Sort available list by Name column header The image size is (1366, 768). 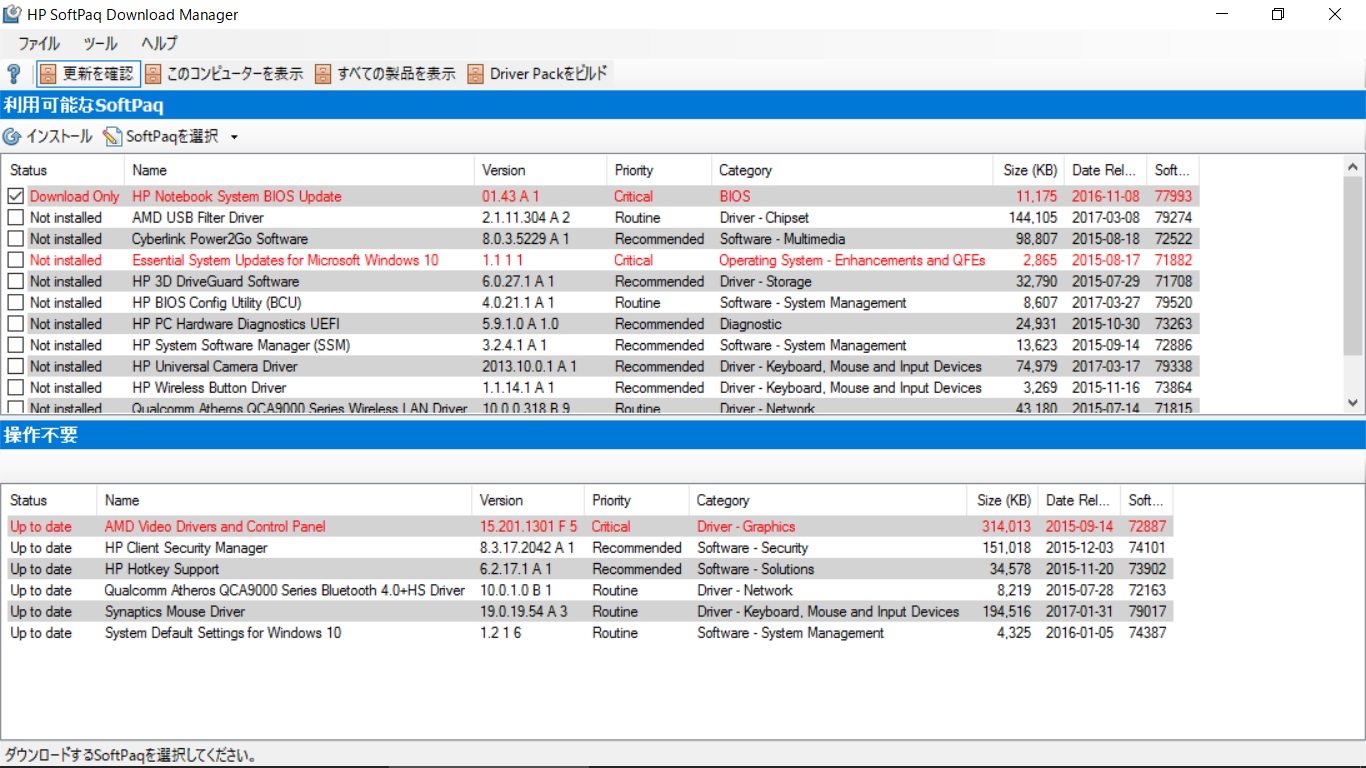pos(299,170)
